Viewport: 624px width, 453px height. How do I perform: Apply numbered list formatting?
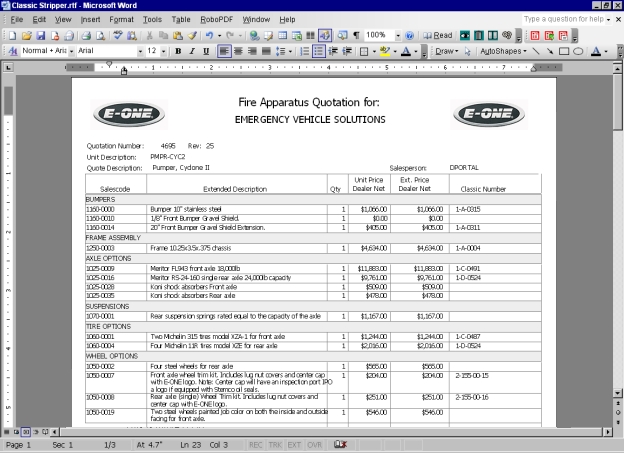coord(304,51)
